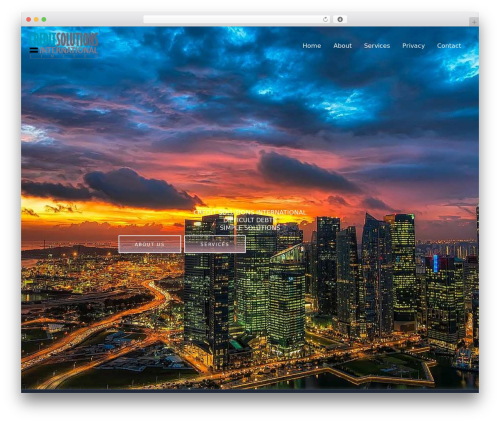Image resolution: width=500 pixels, height=423 pixels.
Task: Click the red close window button
Action: click(29, 19)
